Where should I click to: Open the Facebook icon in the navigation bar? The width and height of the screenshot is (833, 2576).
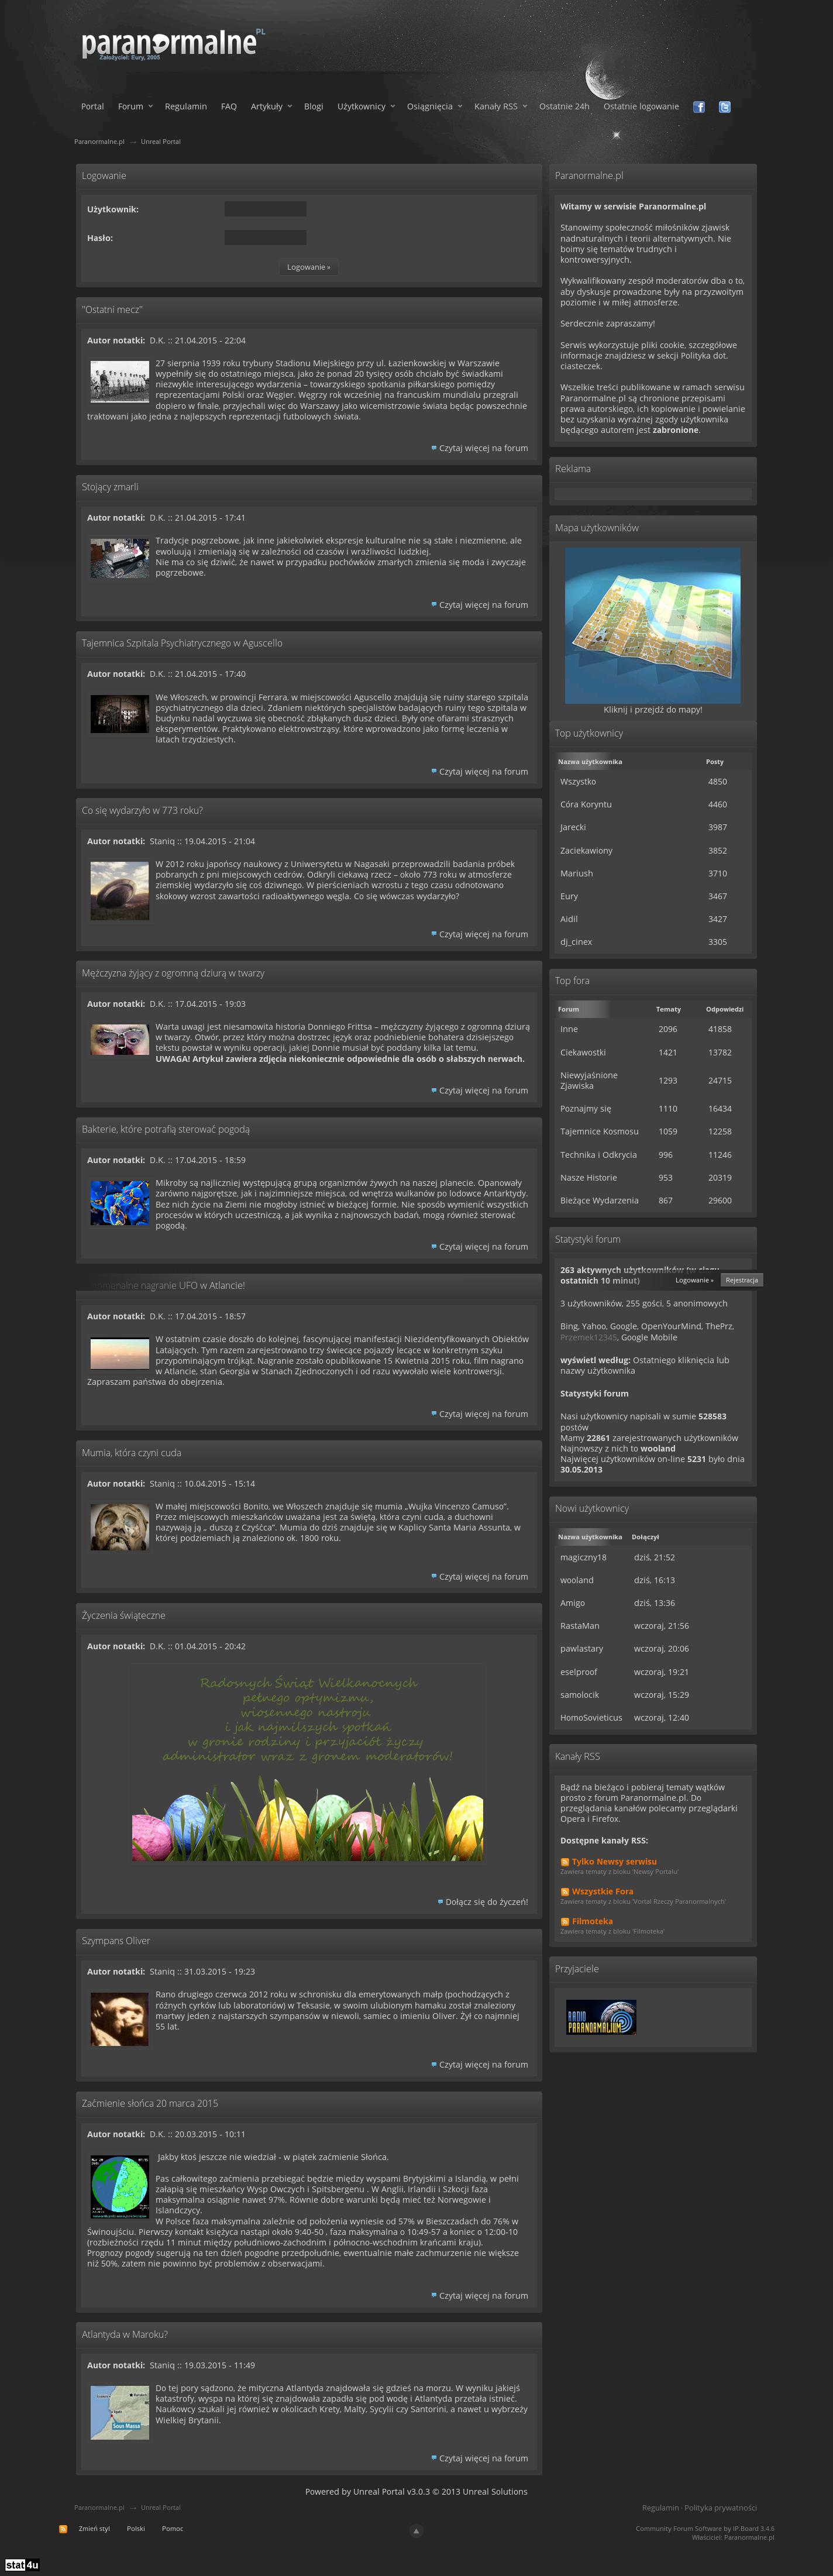699,107
